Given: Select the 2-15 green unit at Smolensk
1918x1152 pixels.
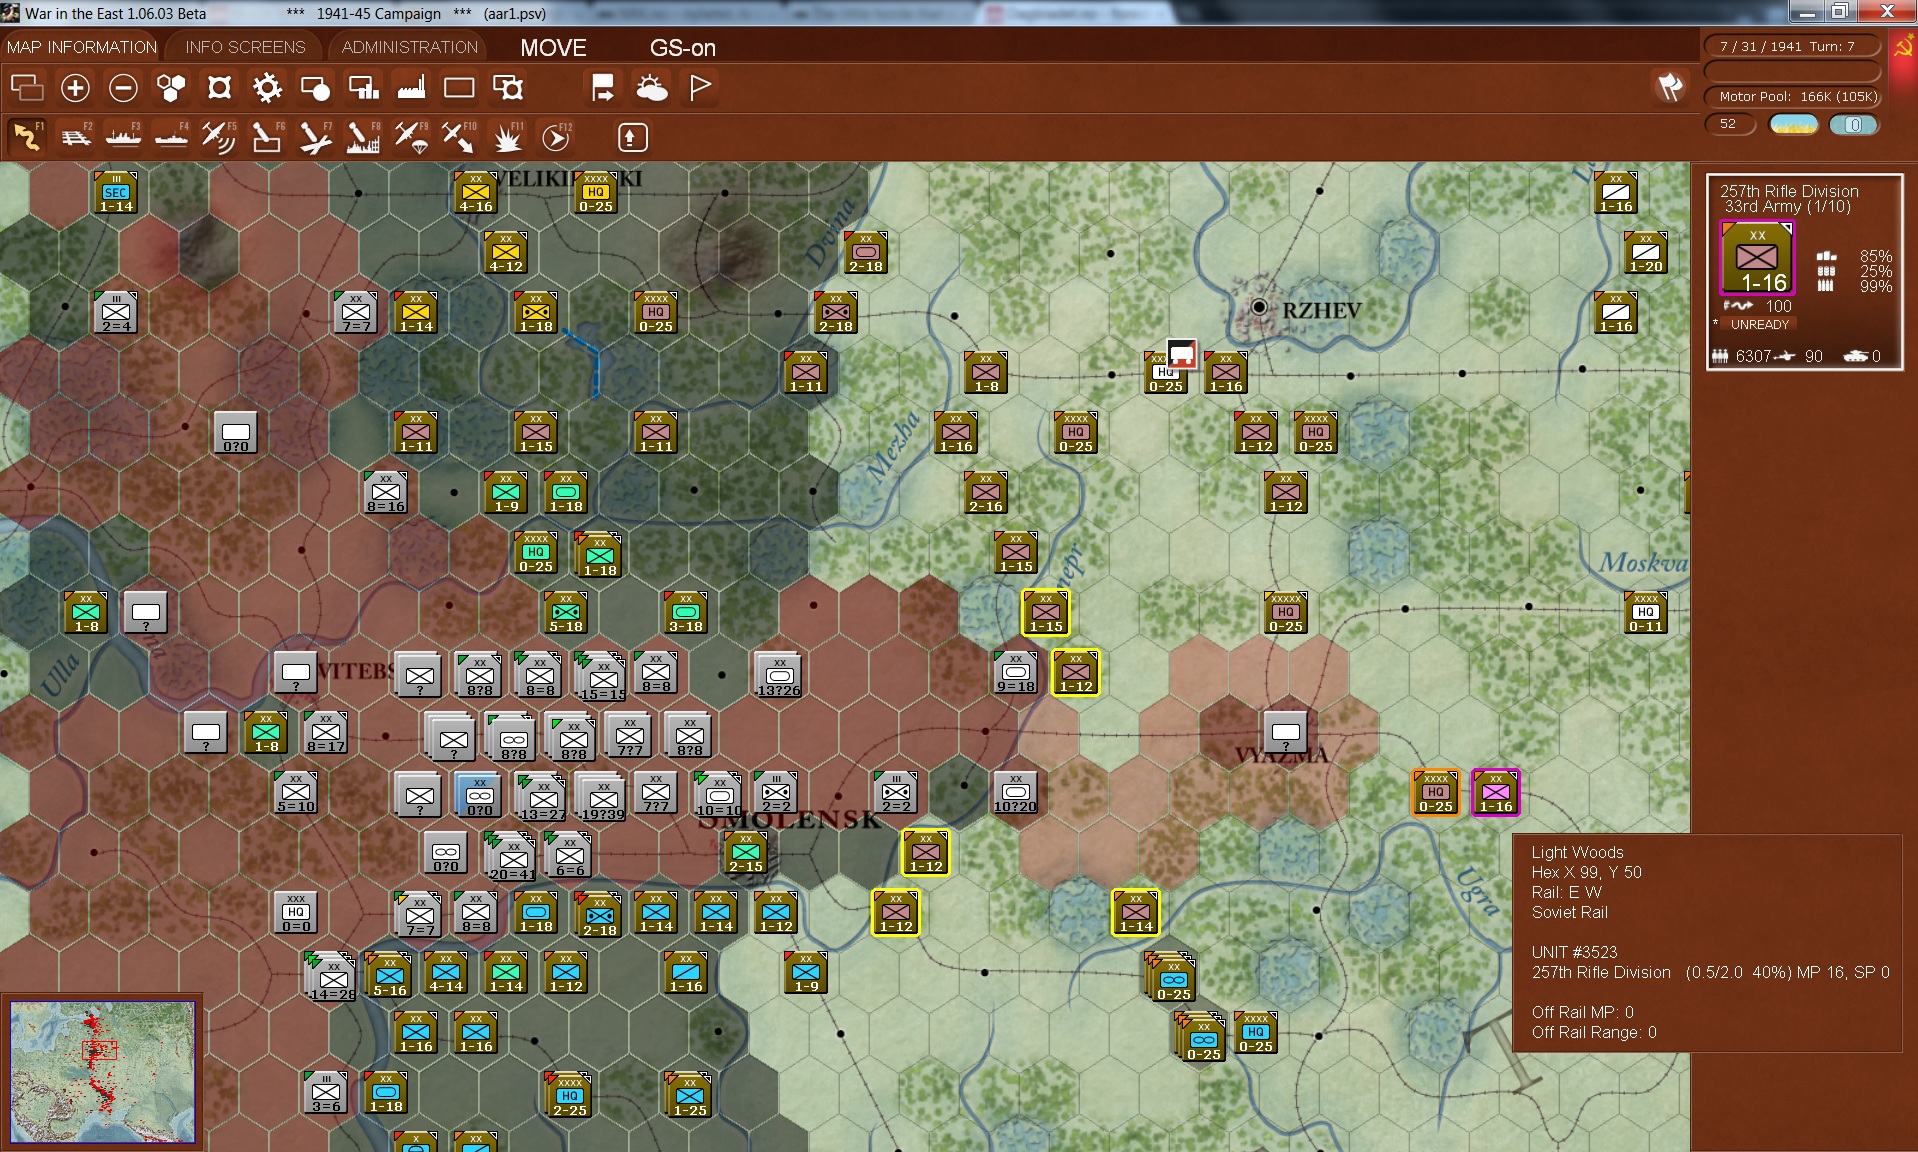Looking at the screenshot, I should tap(746, 852).
